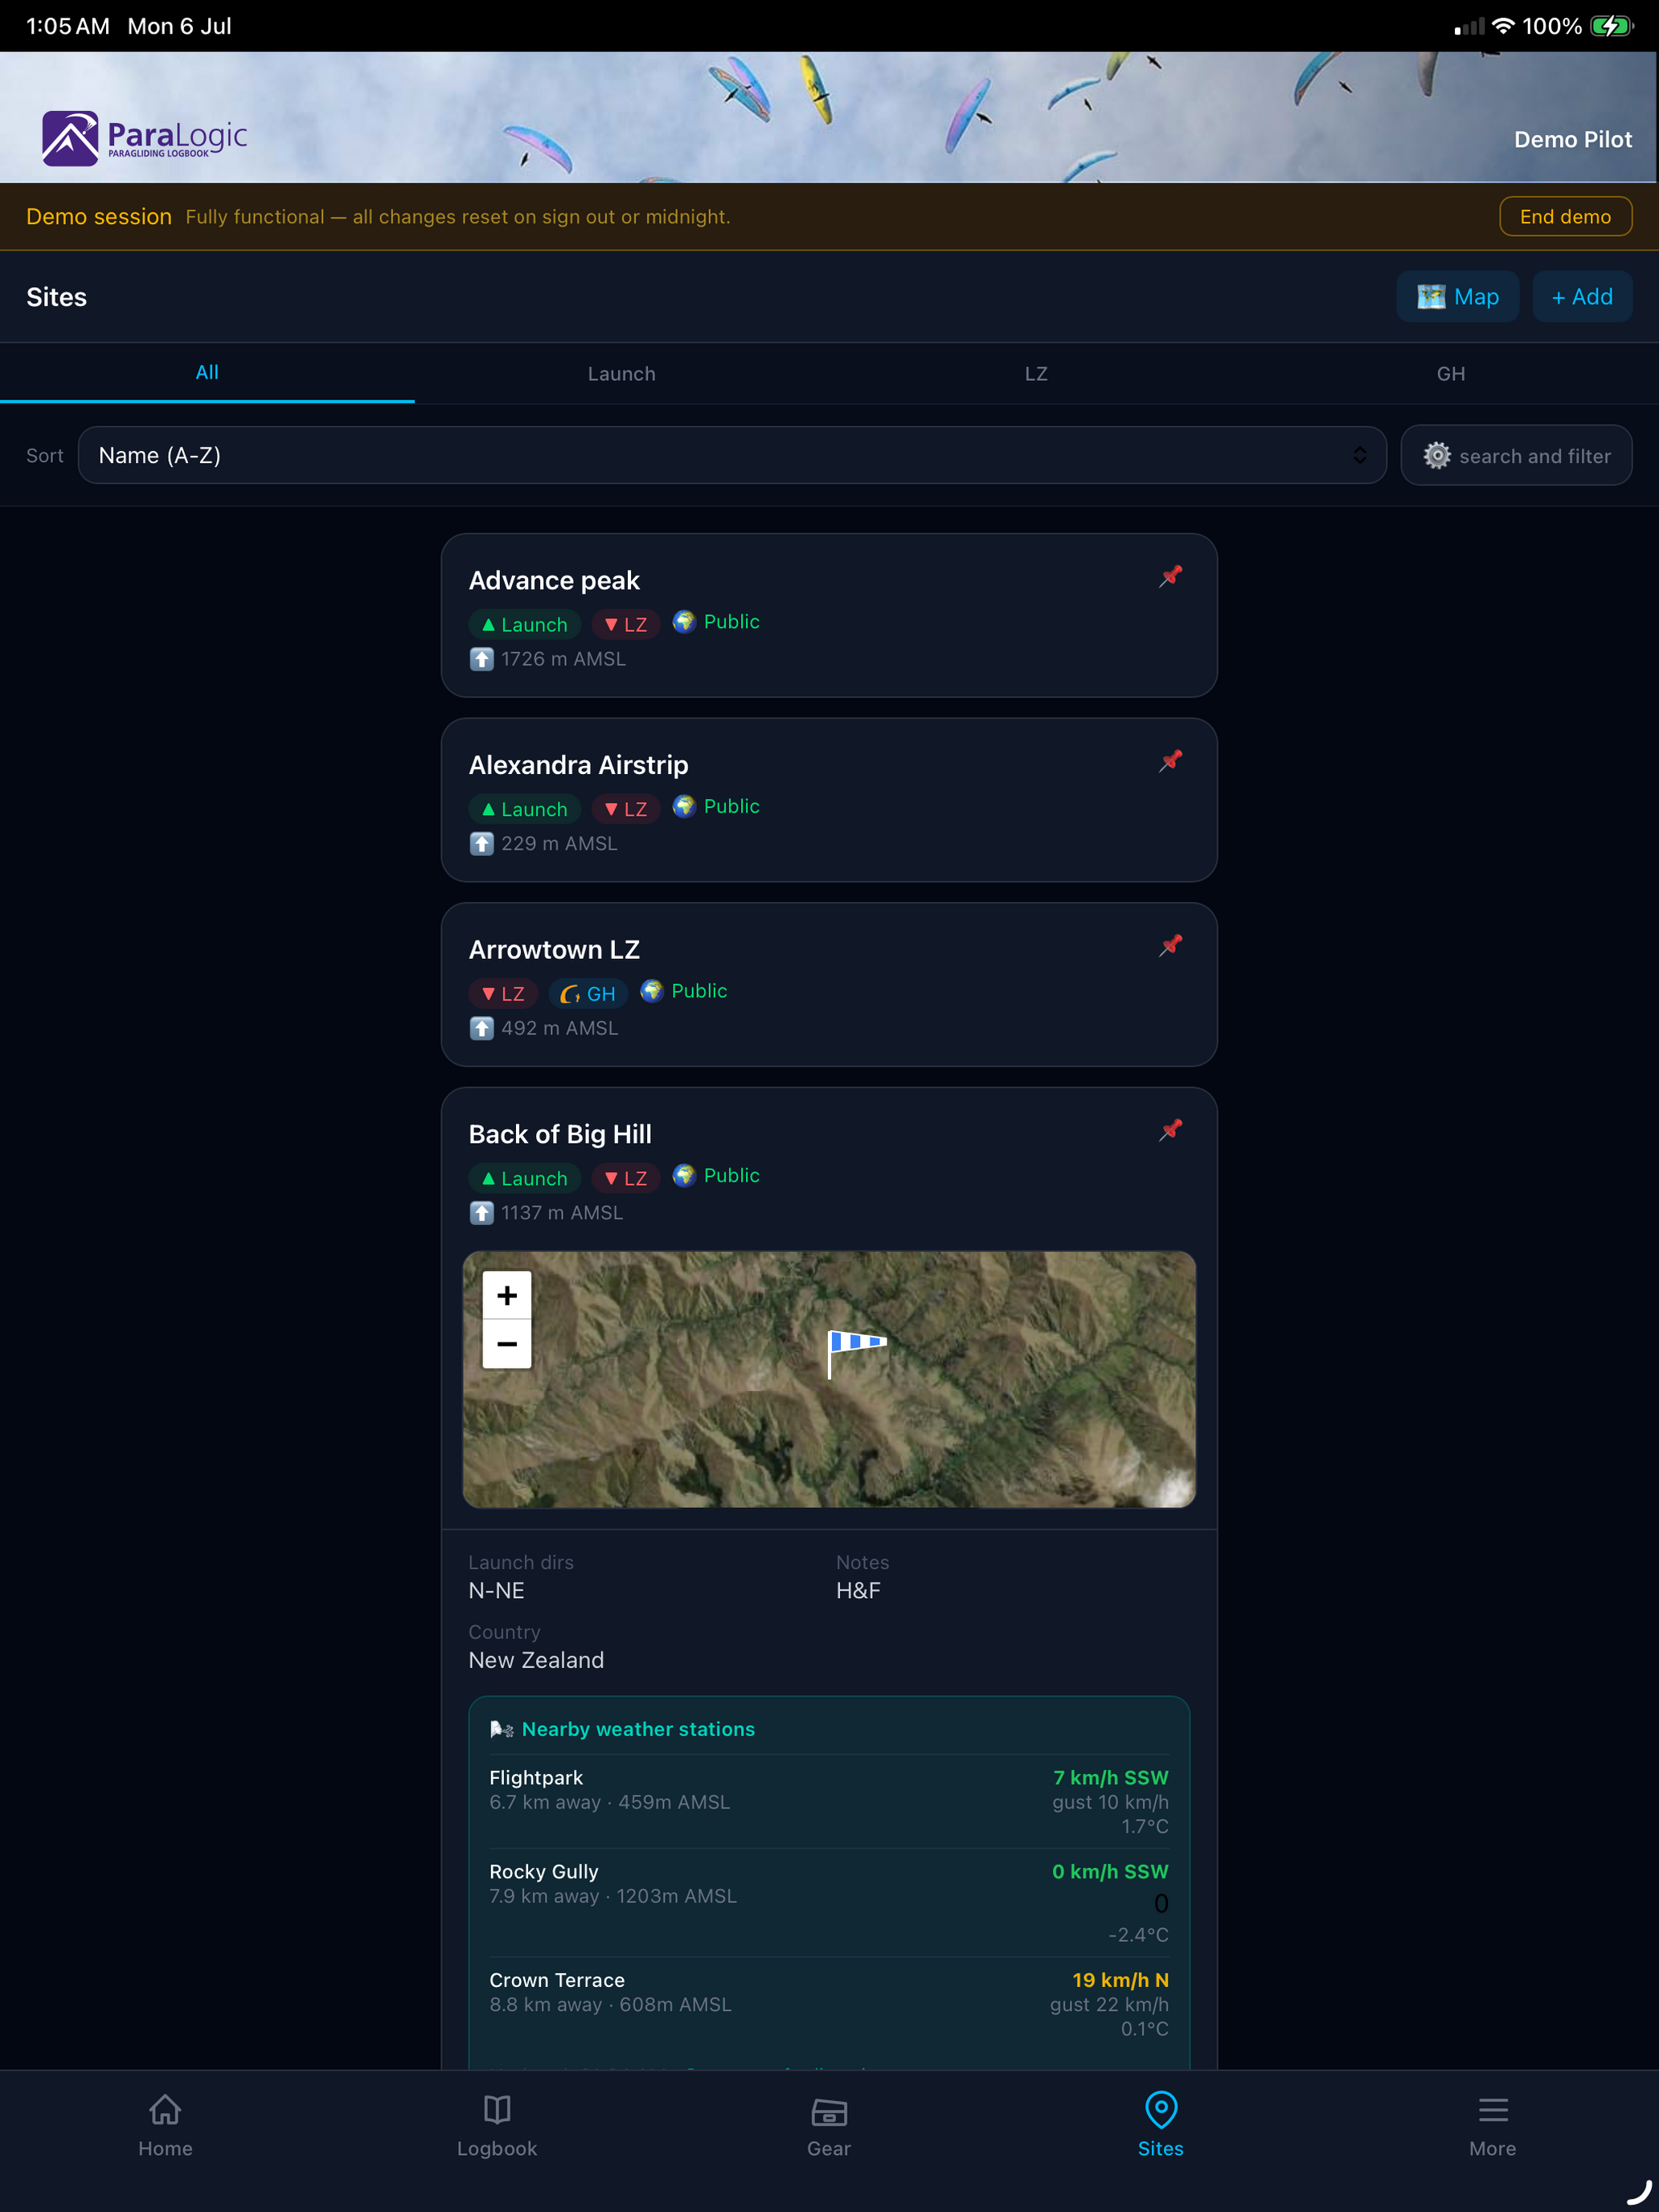Image resolution: width=1659 pixels, height=2212 pixels.
Task: Click the 19 km/h N wind reading
Action: 1120,1980
